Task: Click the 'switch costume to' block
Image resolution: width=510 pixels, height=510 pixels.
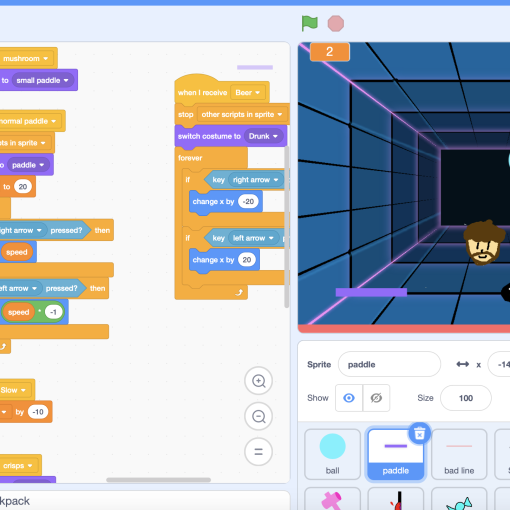Action: (x=209, y=136)
